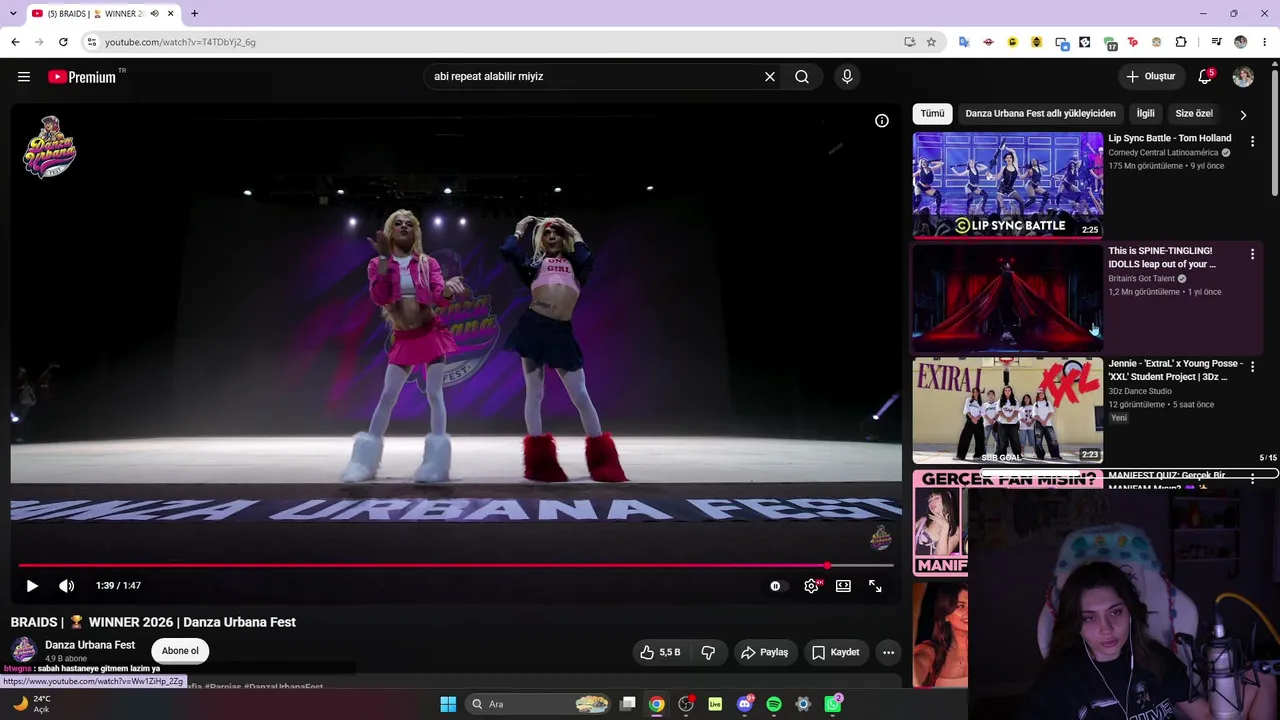Viewport: 1280px width, 720px height.
Task: Open Discord from the taskbar
Action: click(x=744, y=704)
